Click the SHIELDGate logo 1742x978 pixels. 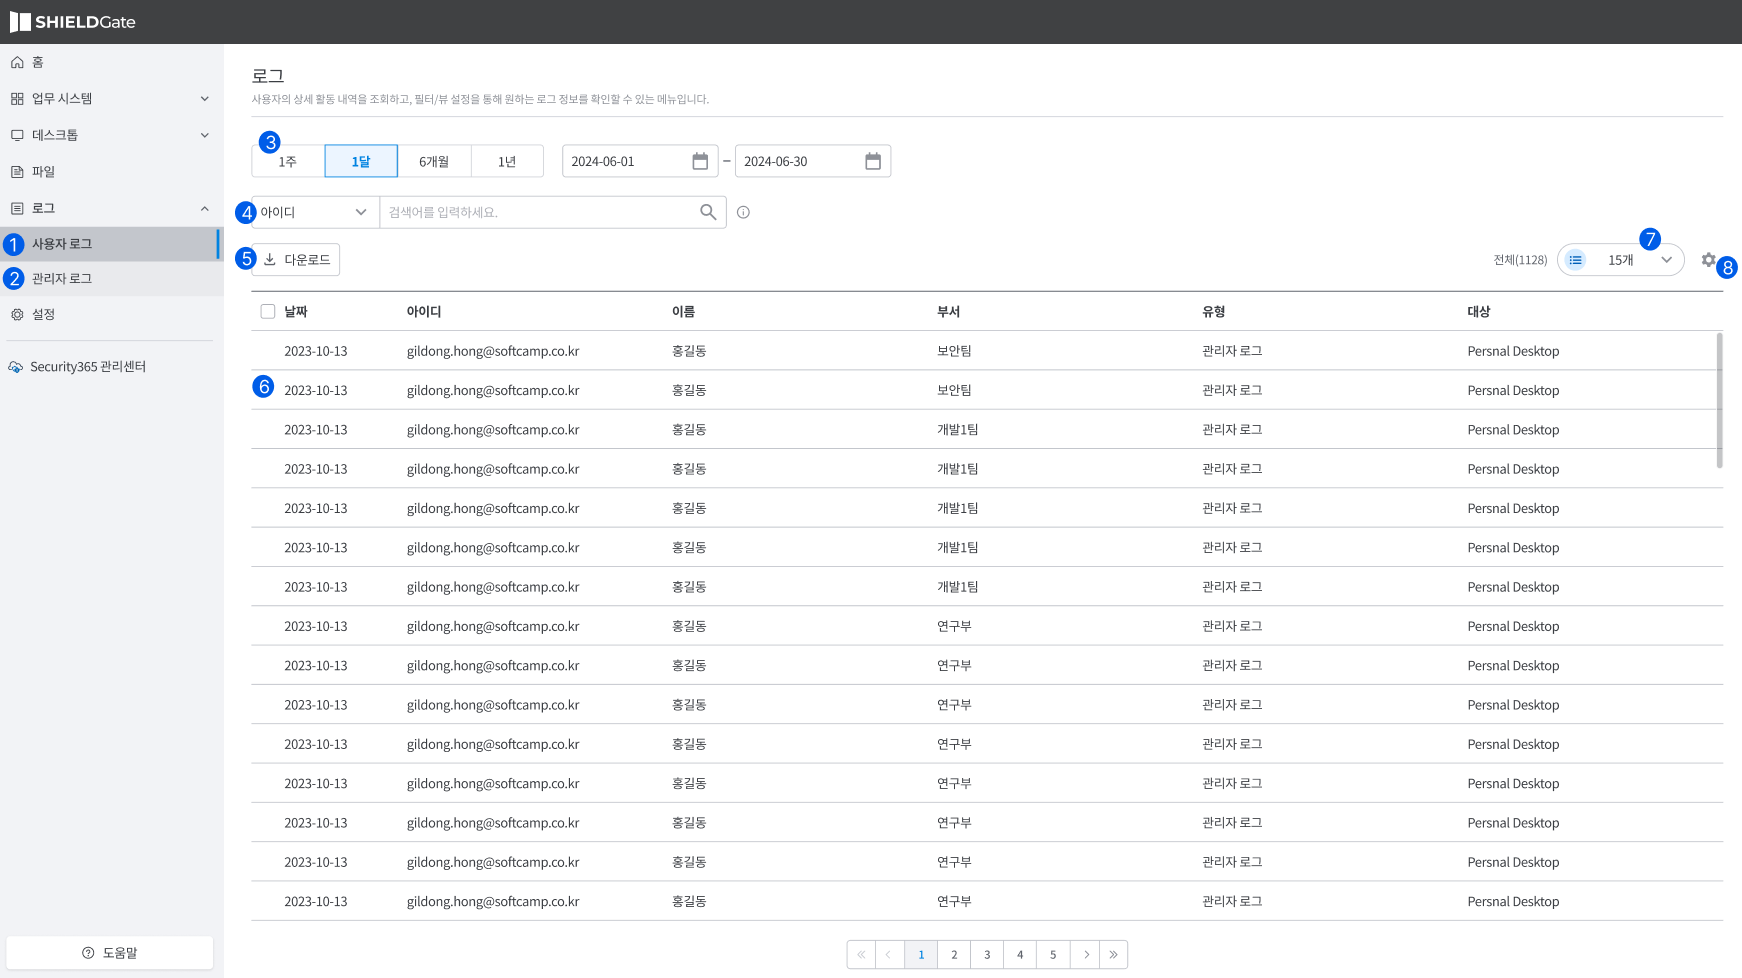(73, 22)
